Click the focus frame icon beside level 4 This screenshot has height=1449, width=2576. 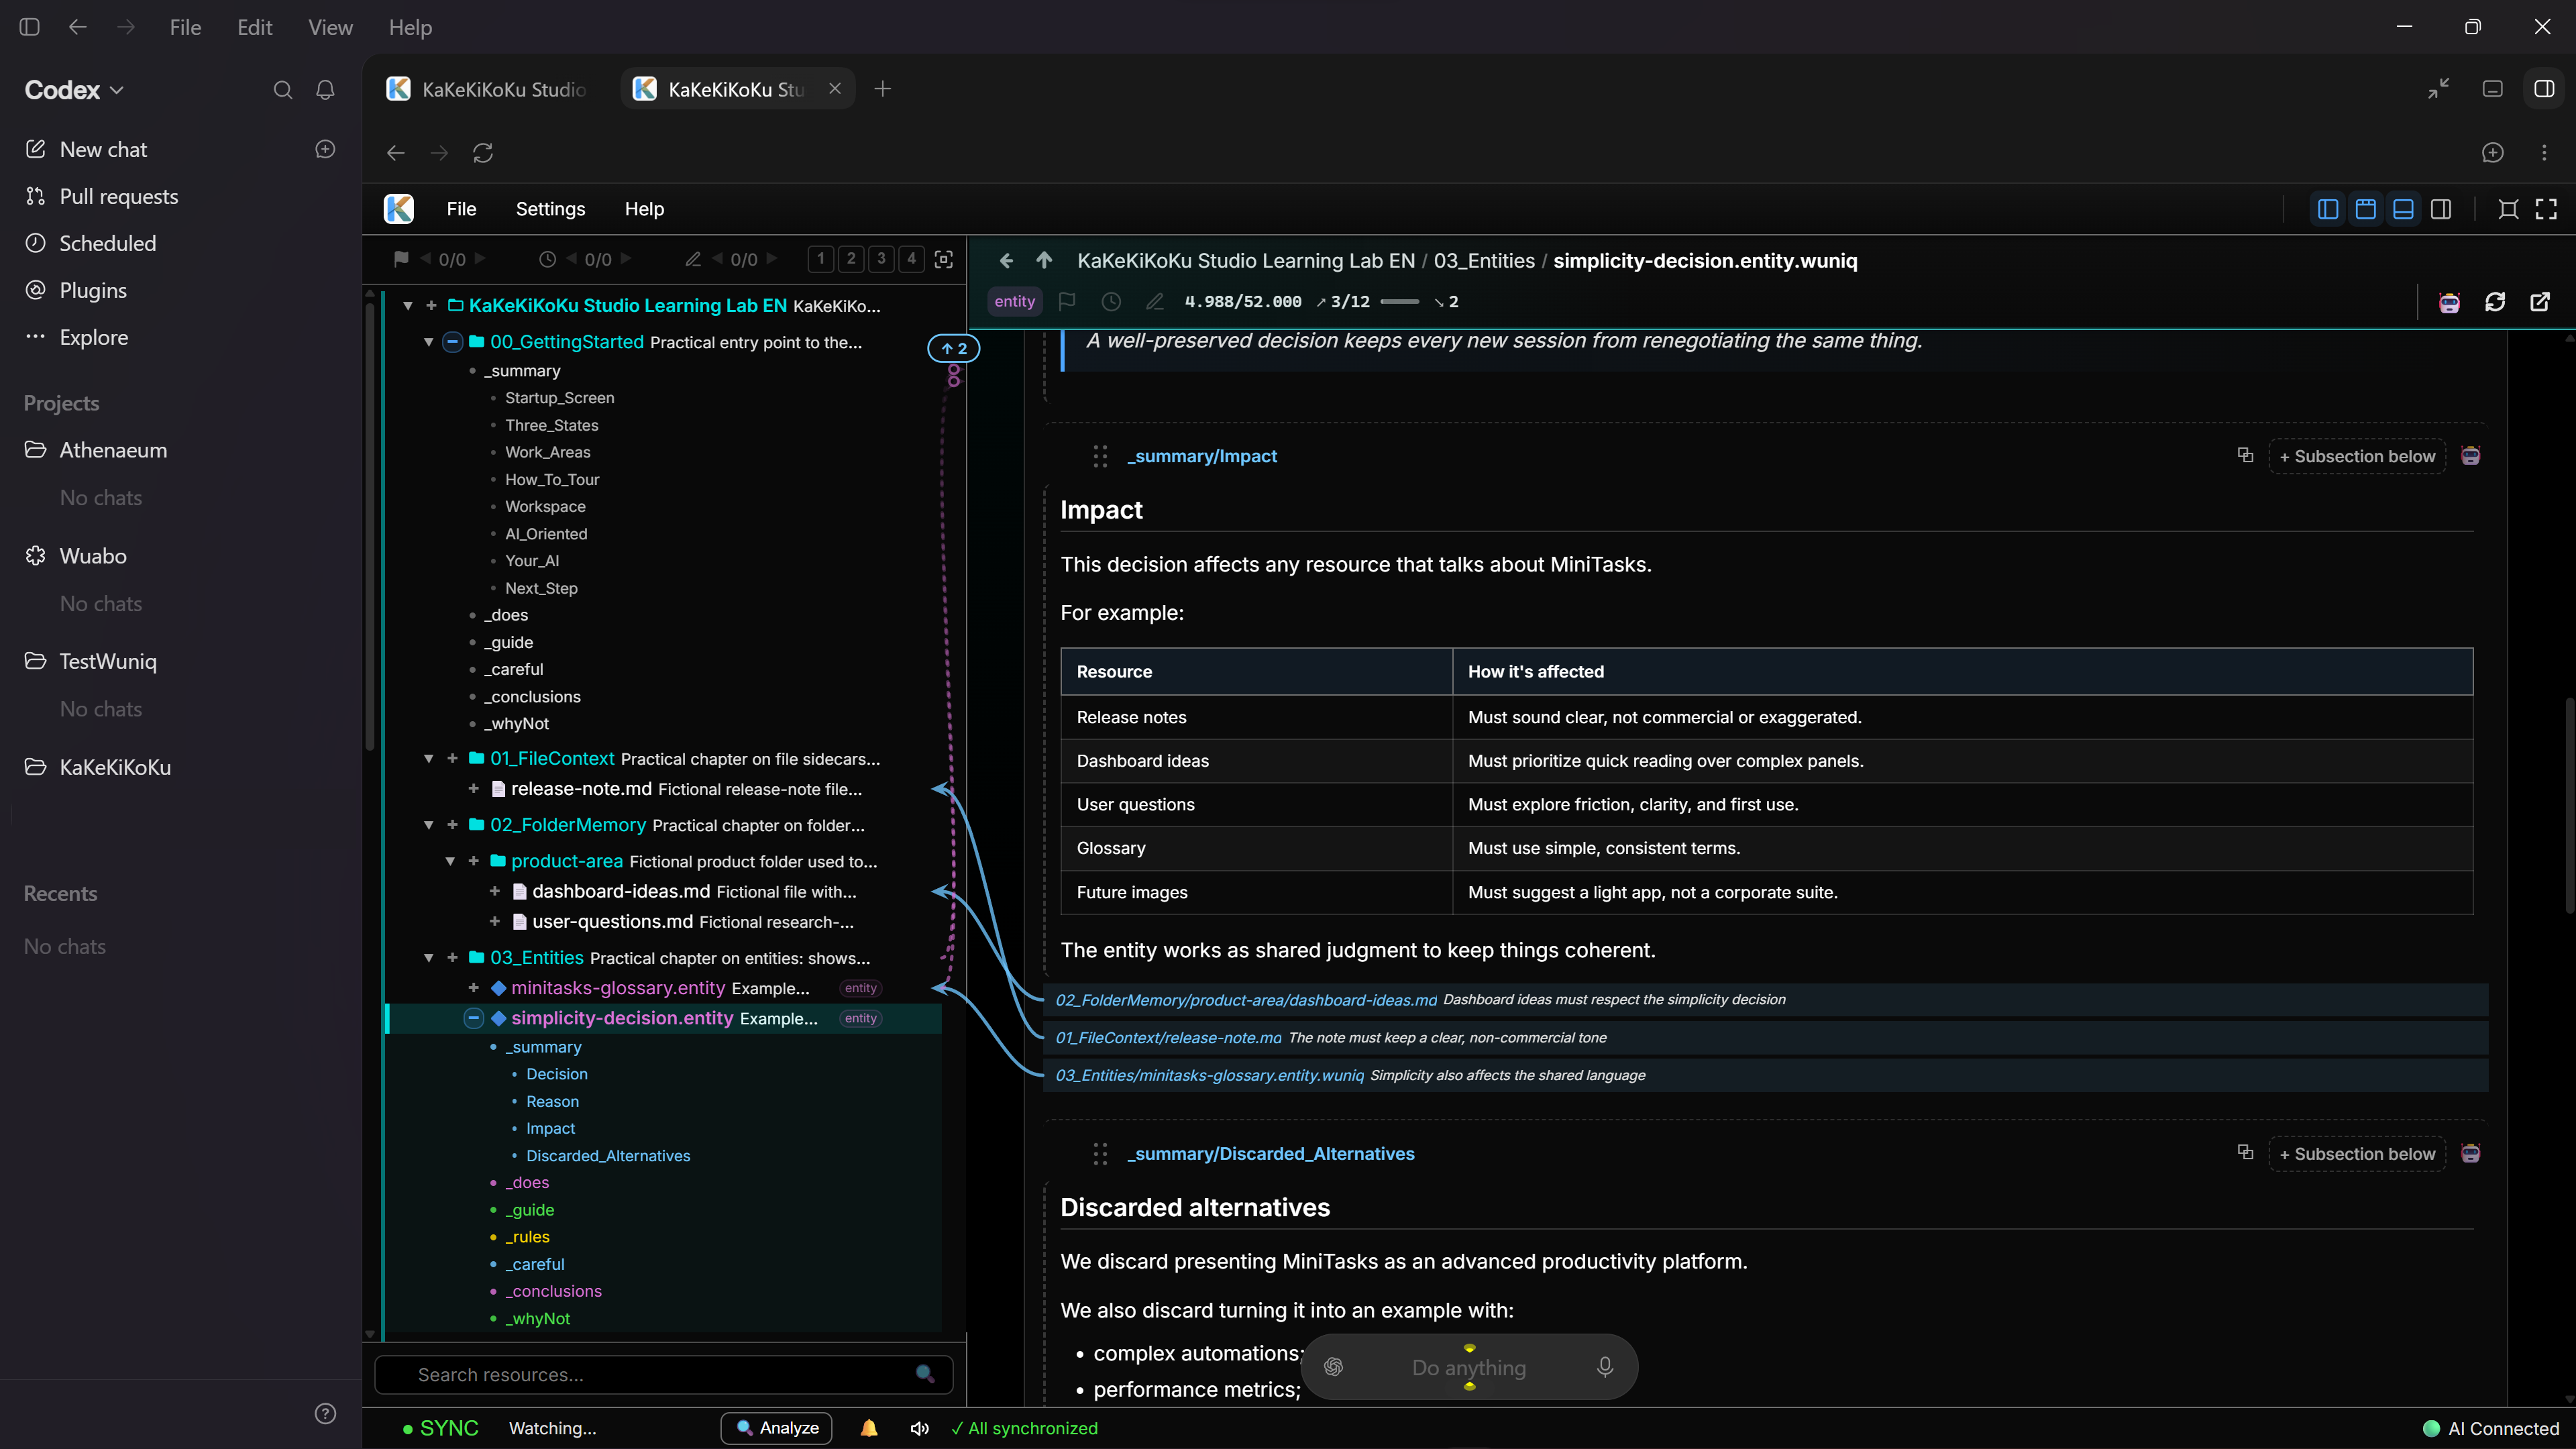coord(943,259)
